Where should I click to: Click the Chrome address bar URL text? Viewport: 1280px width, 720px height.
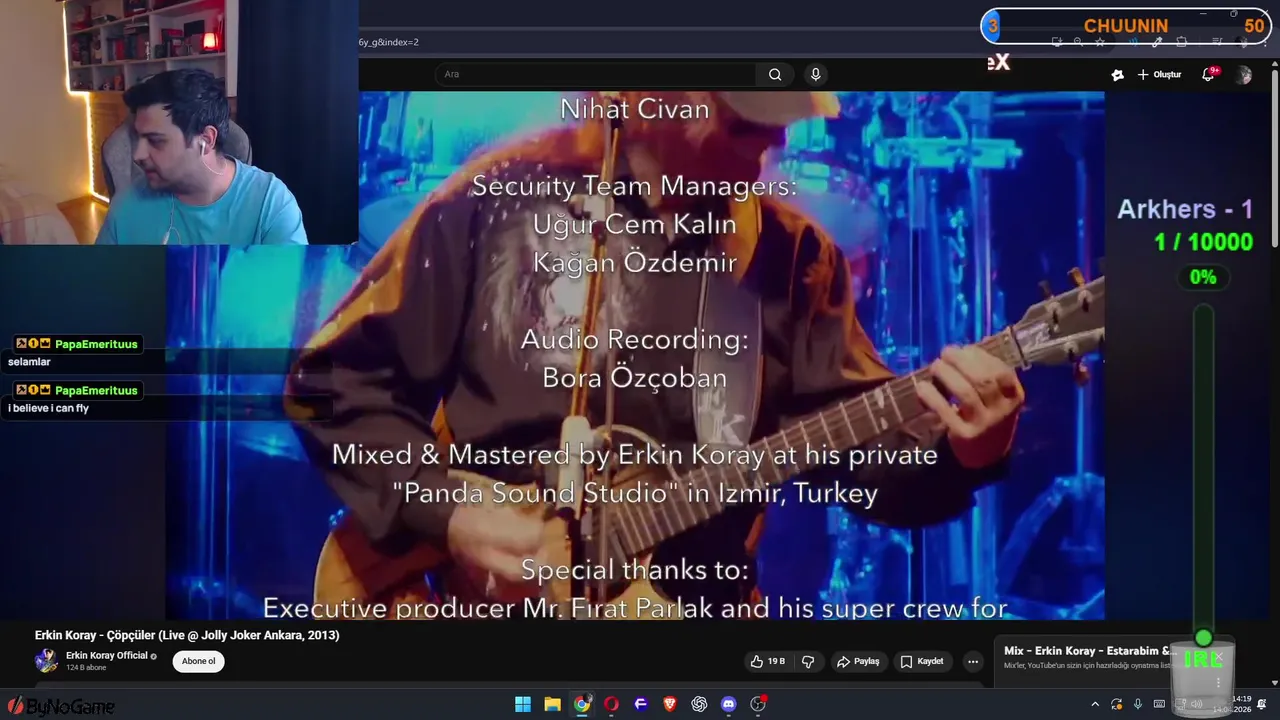390,42
